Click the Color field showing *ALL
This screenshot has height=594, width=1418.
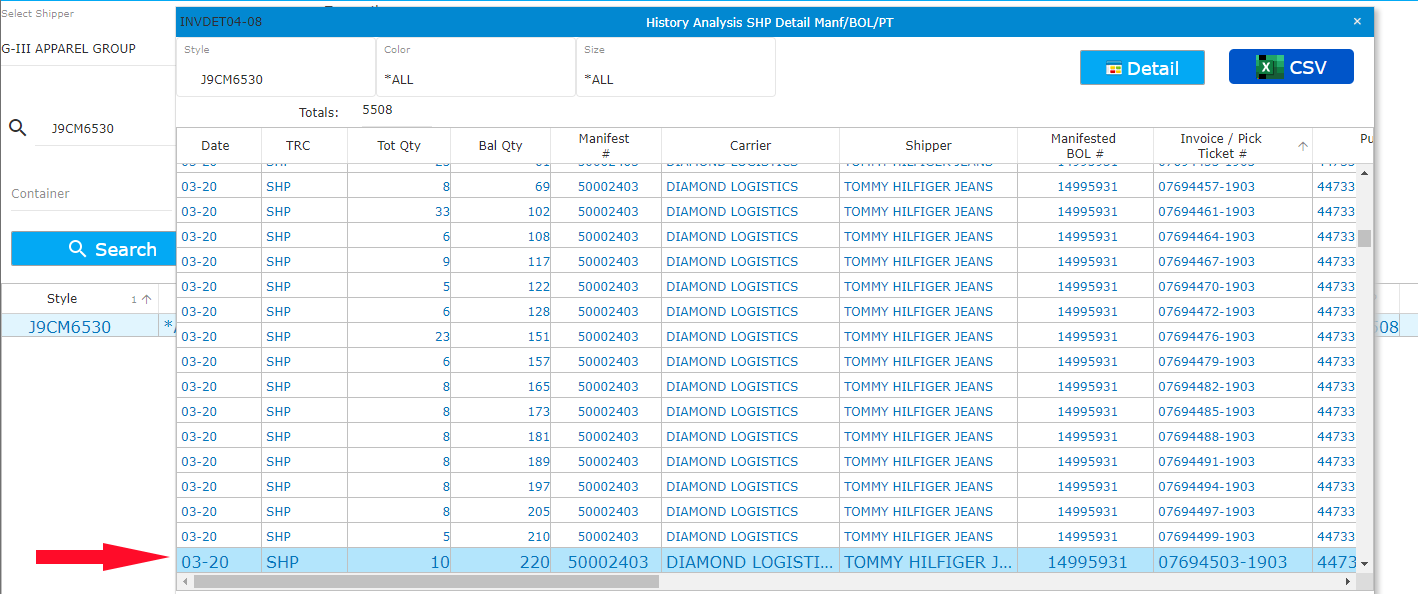pos(476,68)
